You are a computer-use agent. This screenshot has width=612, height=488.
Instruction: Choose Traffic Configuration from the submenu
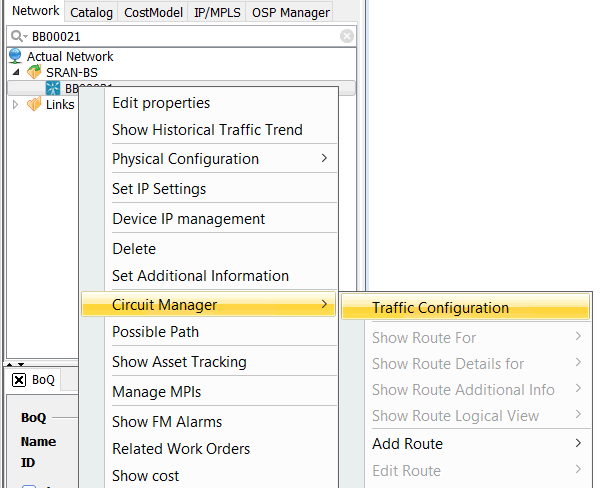(440, 308)
